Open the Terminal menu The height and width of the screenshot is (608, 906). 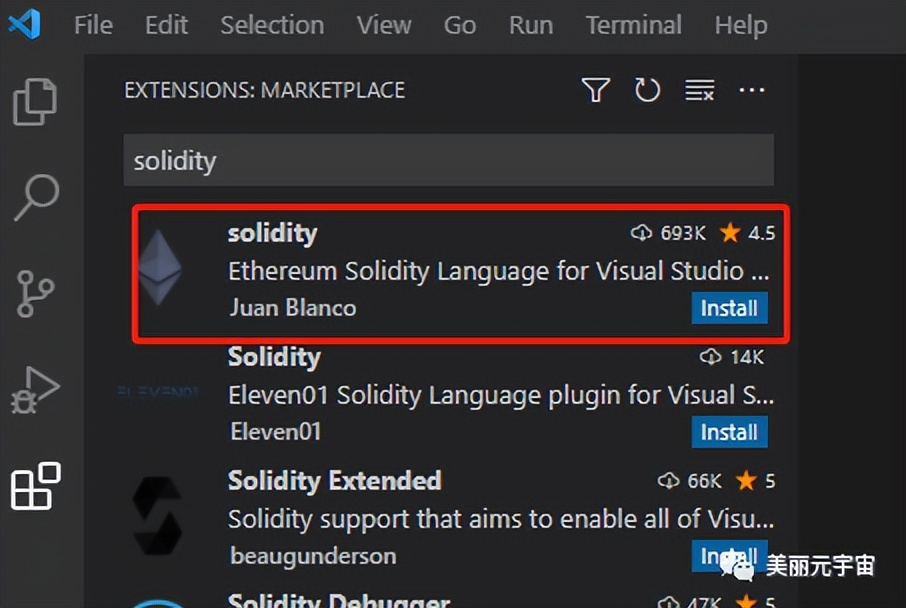633,25
